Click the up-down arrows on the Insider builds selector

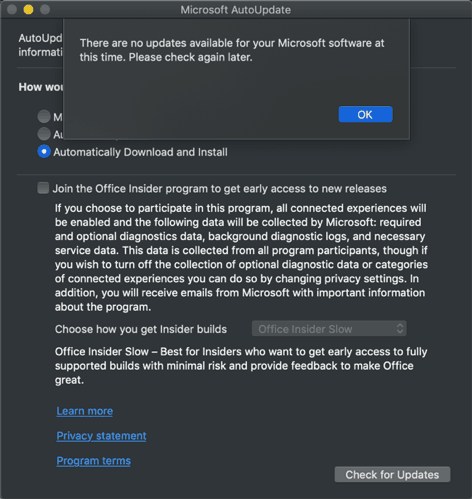400,329
